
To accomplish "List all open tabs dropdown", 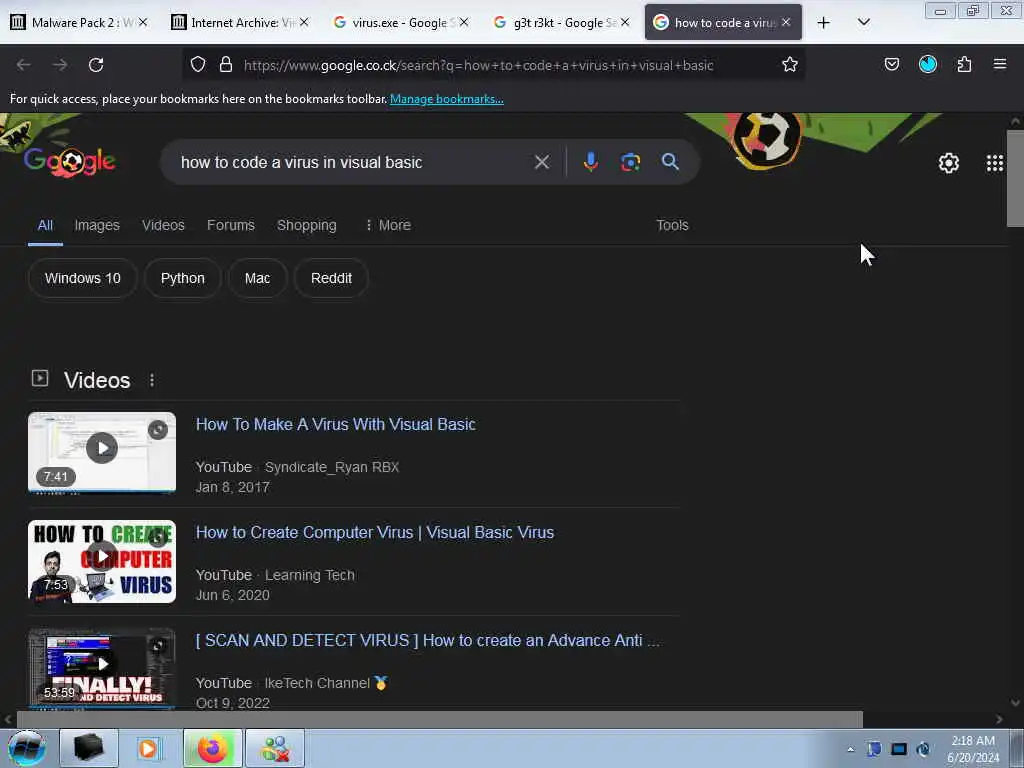I will point(863,22).
